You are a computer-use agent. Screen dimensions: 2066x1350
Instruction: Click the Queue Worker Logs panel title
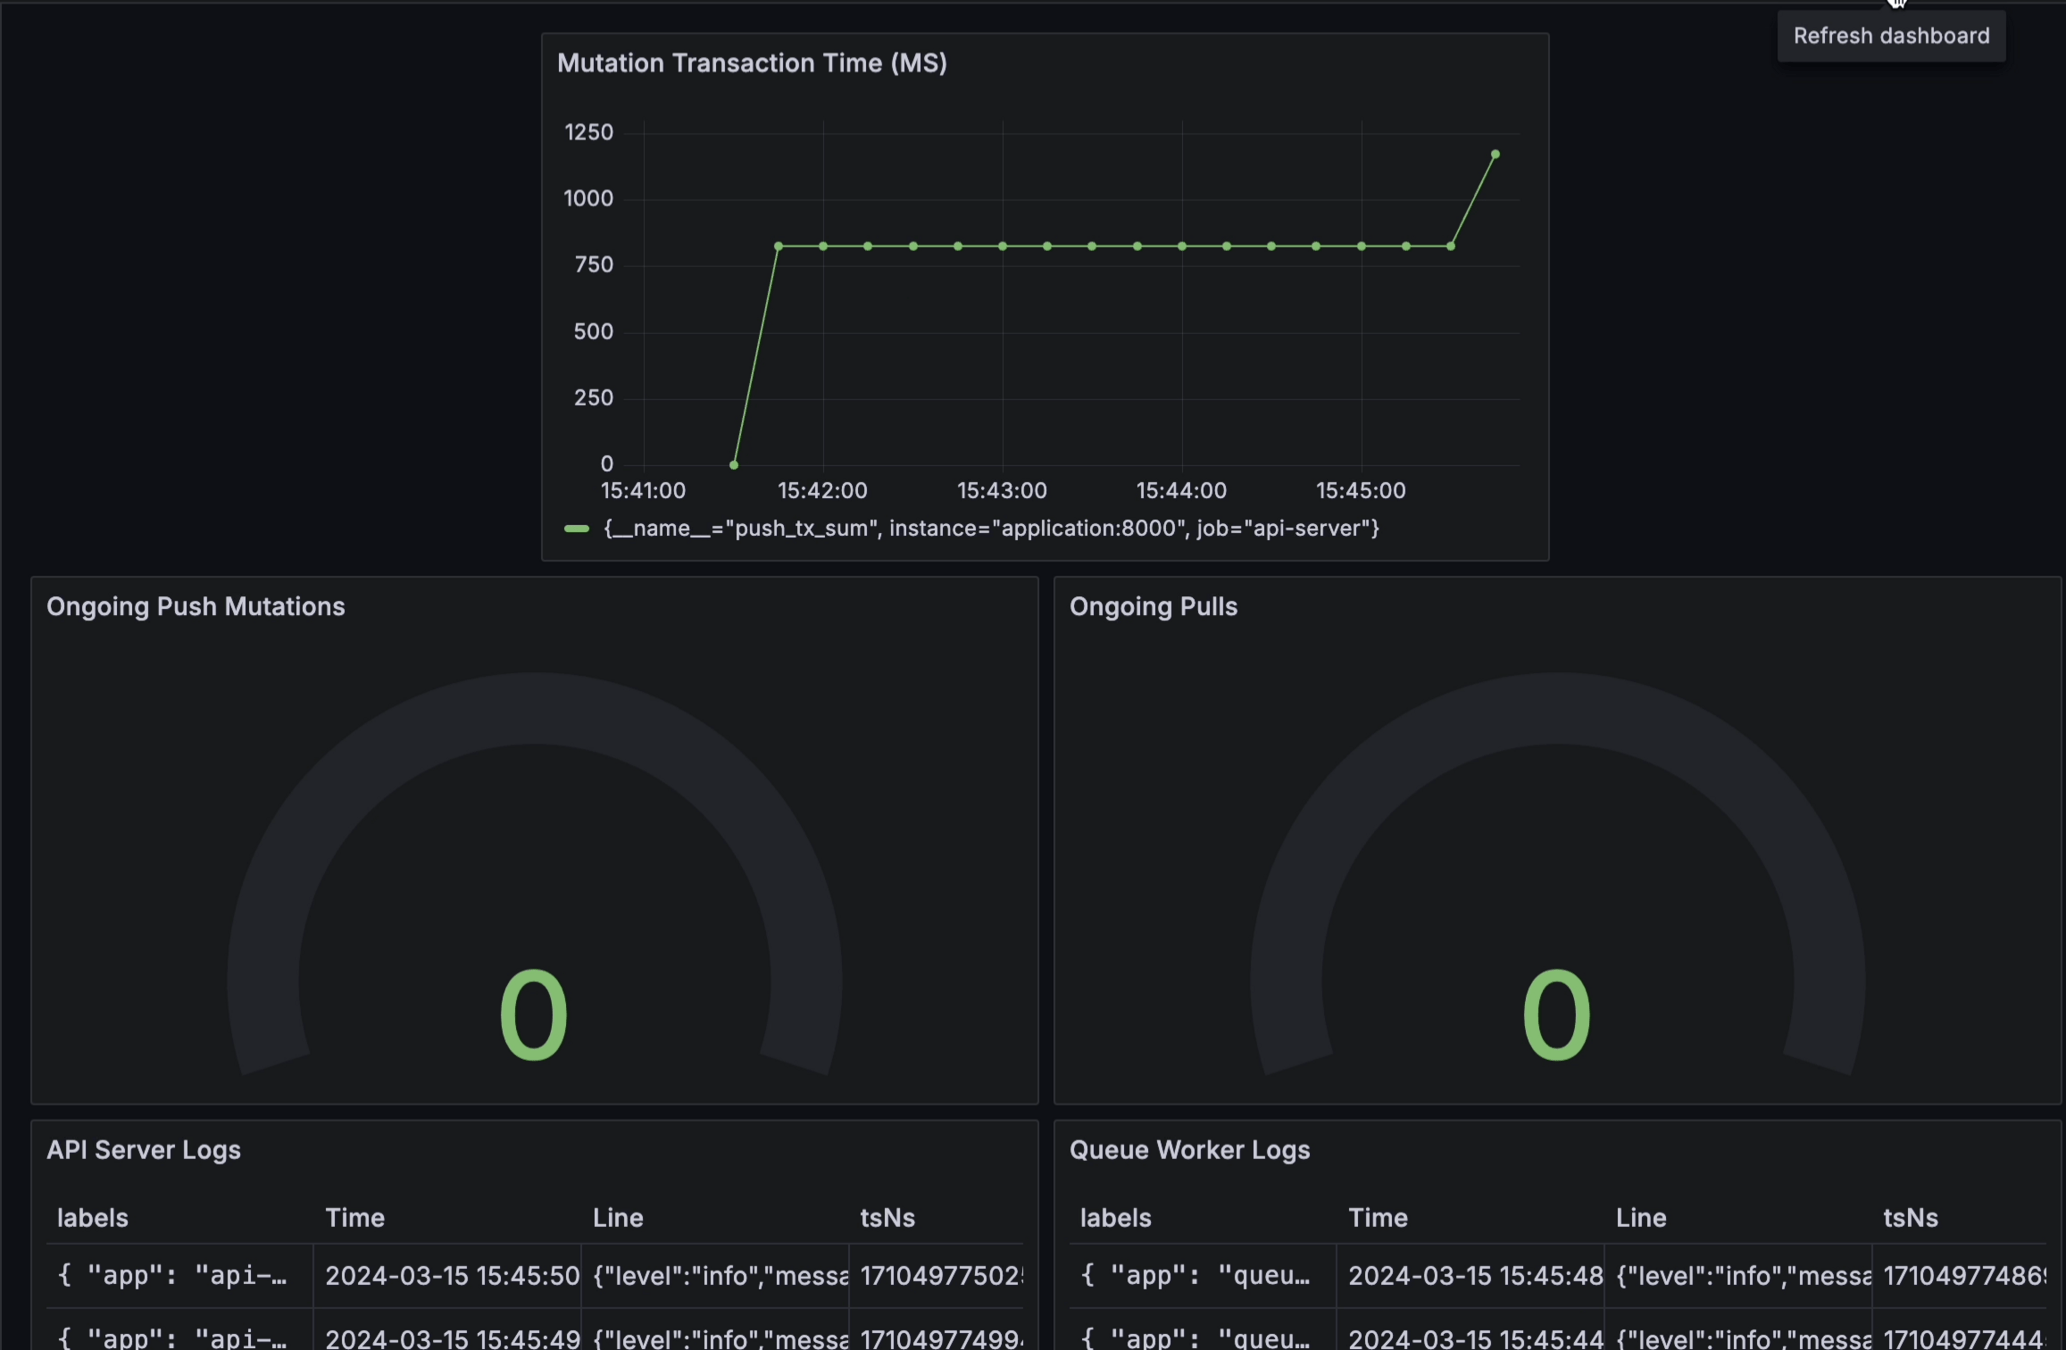coord(1189,1150)
